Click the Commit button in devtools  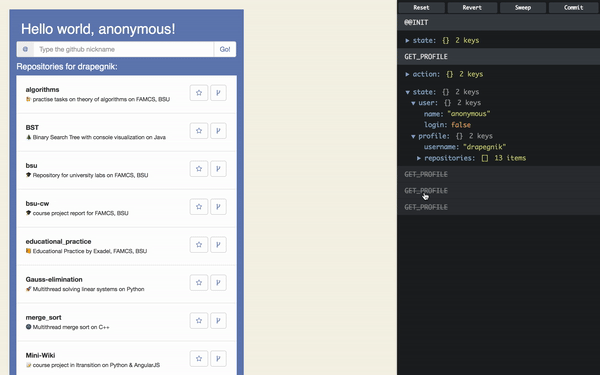click(574, 7)
